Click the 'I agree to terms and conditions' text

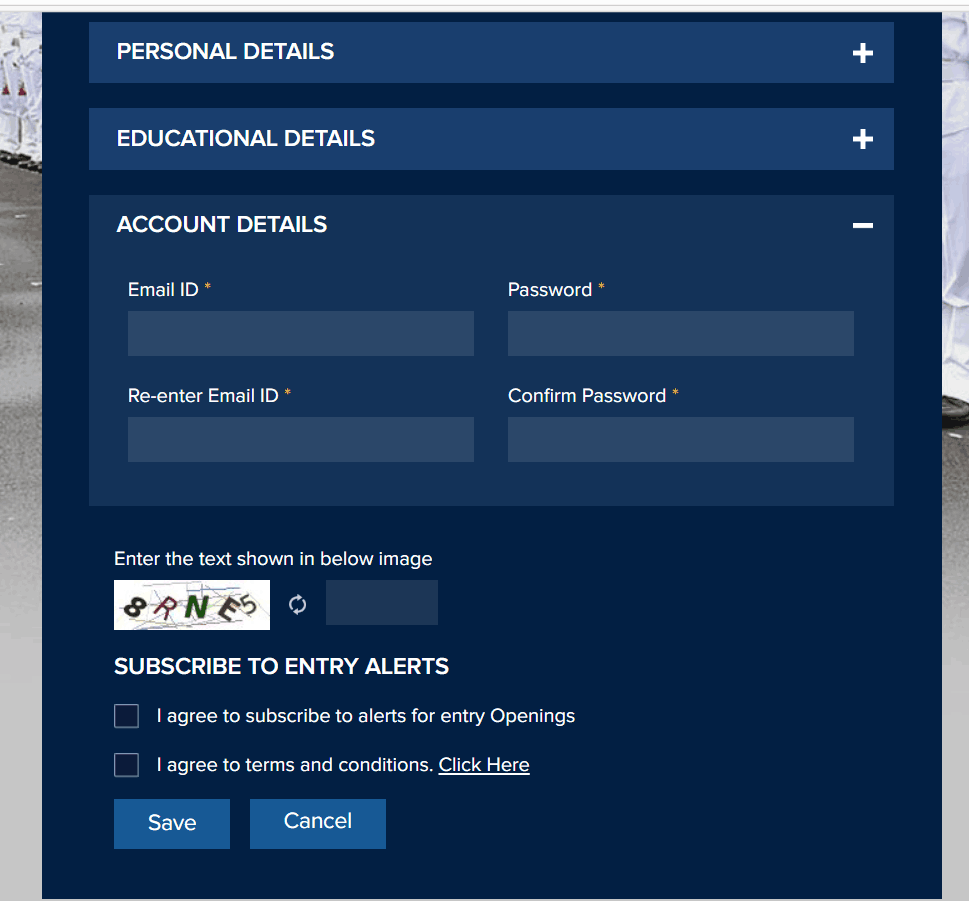295,765
